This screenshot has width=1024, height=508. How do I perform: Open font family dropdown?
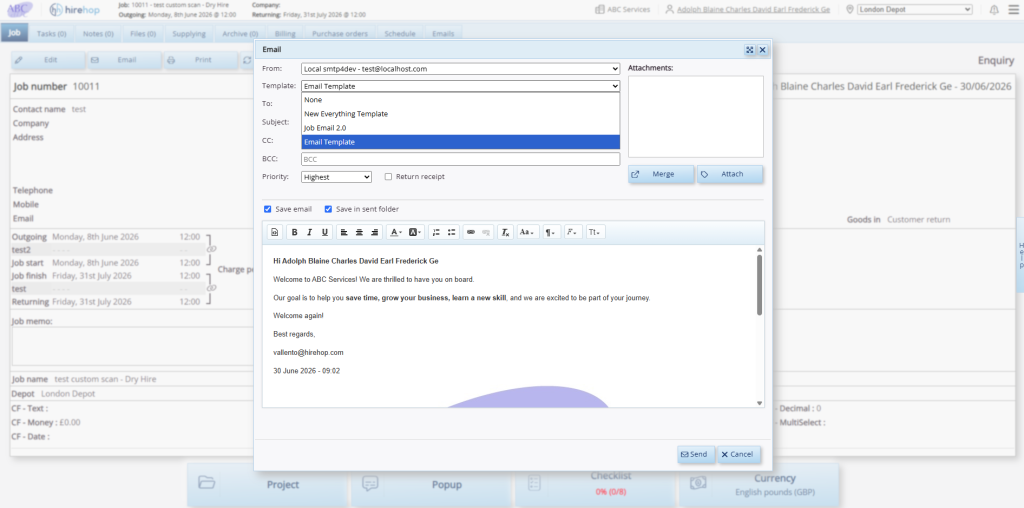pos(573,232)
